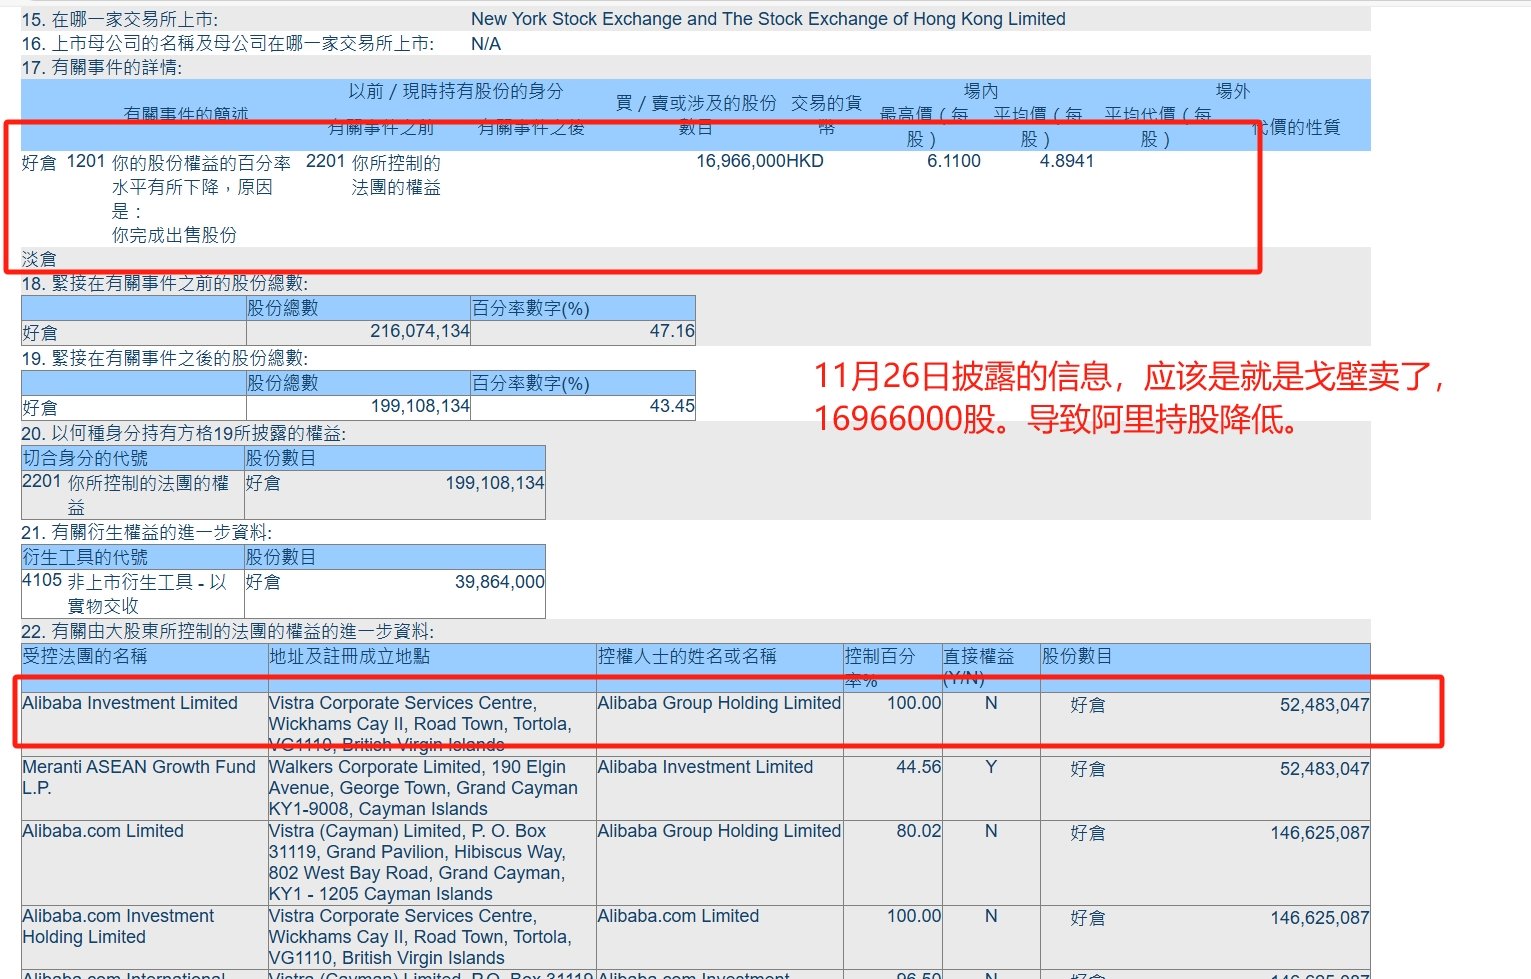This screenshot has width=1531, height=979.
Task: Click the heading '22. 有關由大股東所控制的法團的權益的進一步資料:'
Action: pos(228,631)
